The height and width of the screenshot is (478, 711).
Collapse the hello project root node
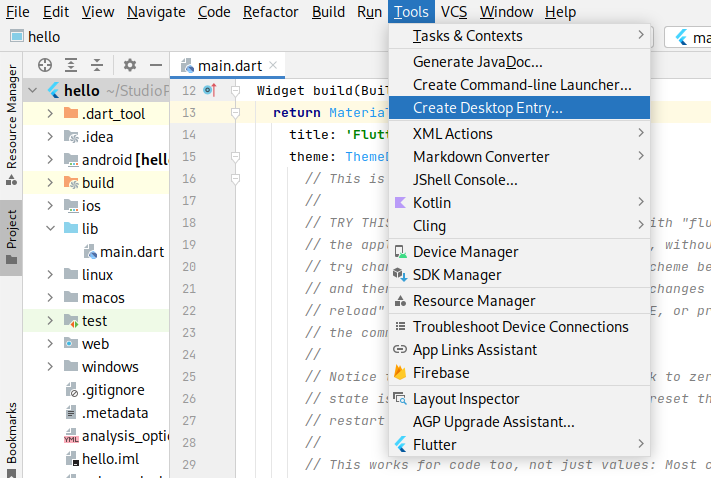(x=33, y=90)
